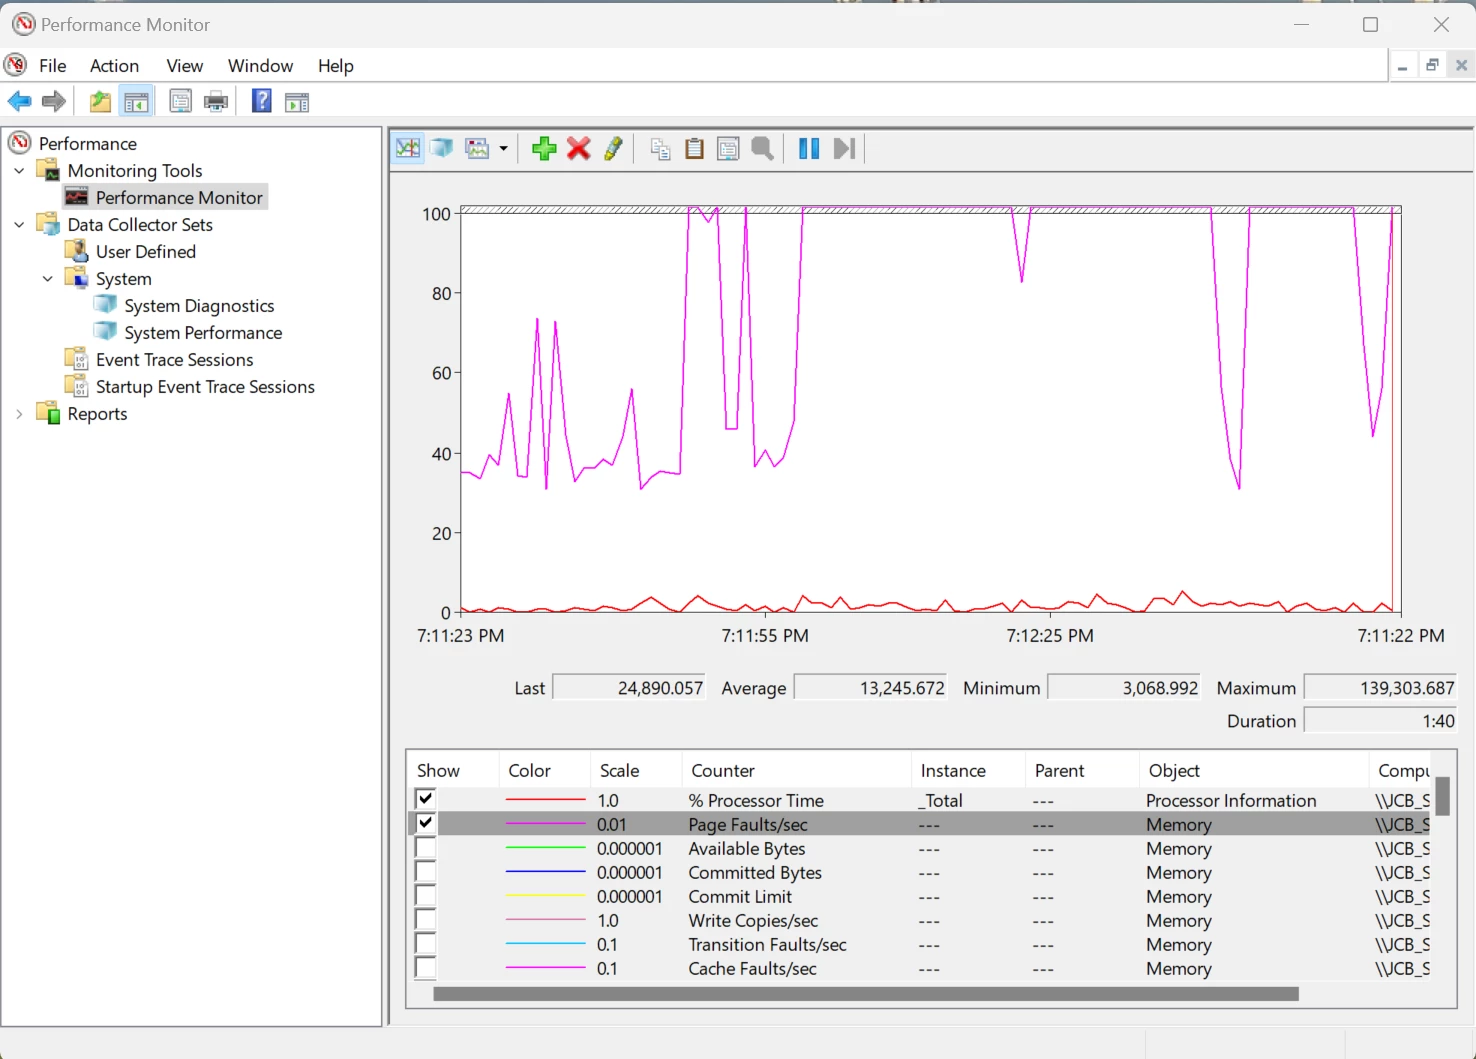Click the graph Properties icon
This screenshot has width=1476, height=1059.
[728, 149]
